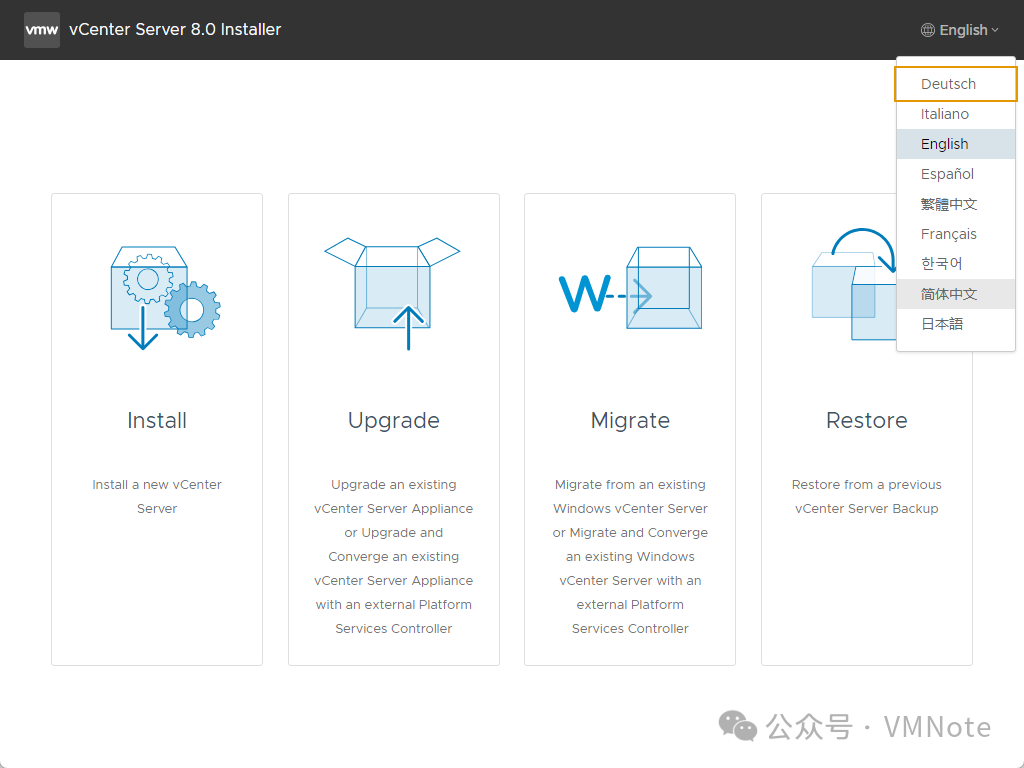Click the 'vCenter Server 8.0 Installer' title

(175, 30)
